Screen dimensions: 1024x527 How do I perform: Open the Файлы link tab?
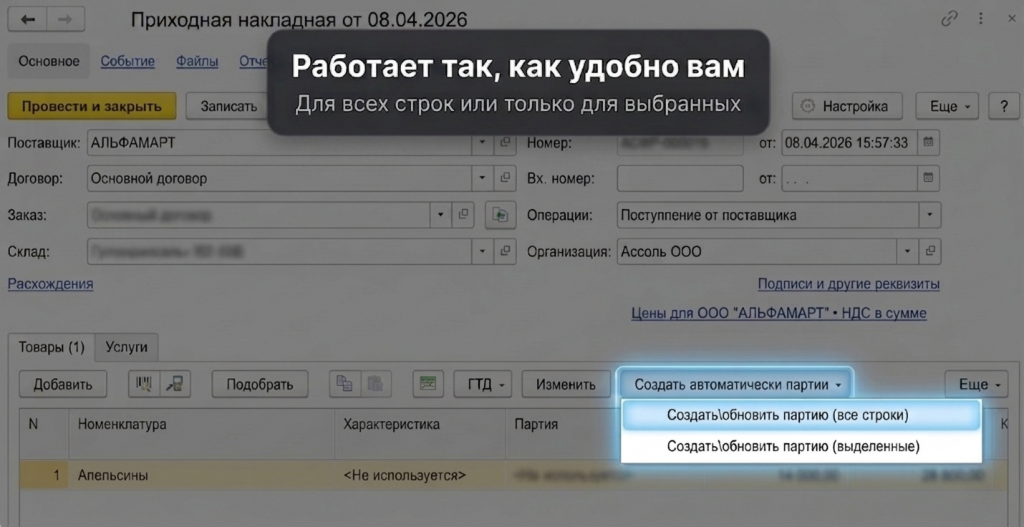197,61
